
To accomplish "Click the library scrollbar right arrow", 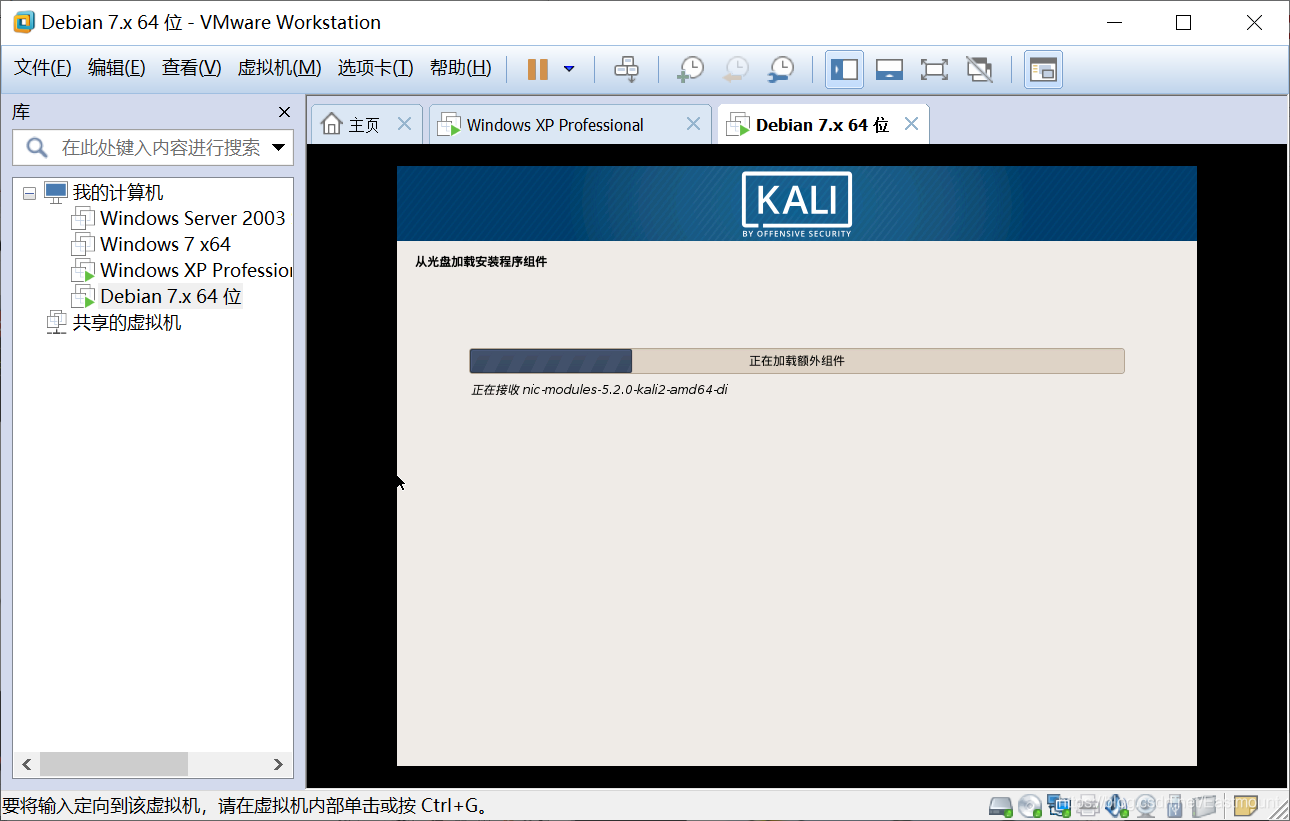I will [x=278, y=764].
